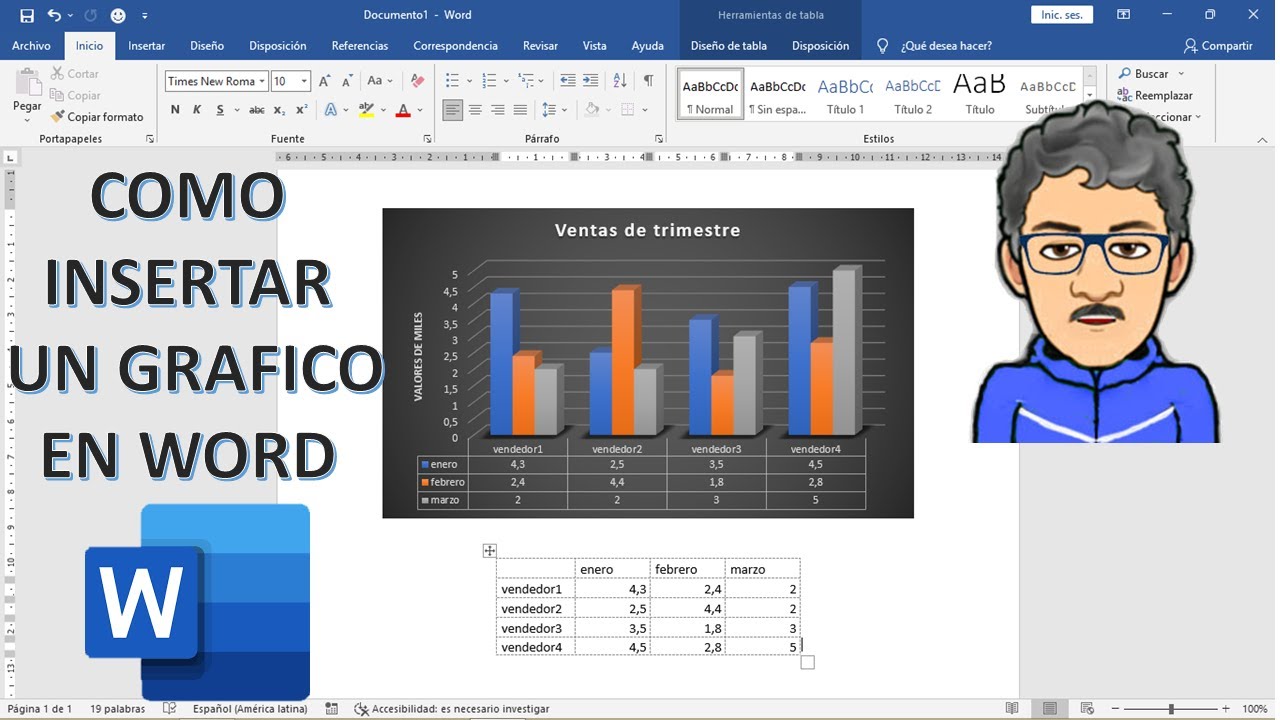This screenshot has height=720, width=1280.
Task: Switch to the Diseño de tabla tab
Action: click(729, 46)
